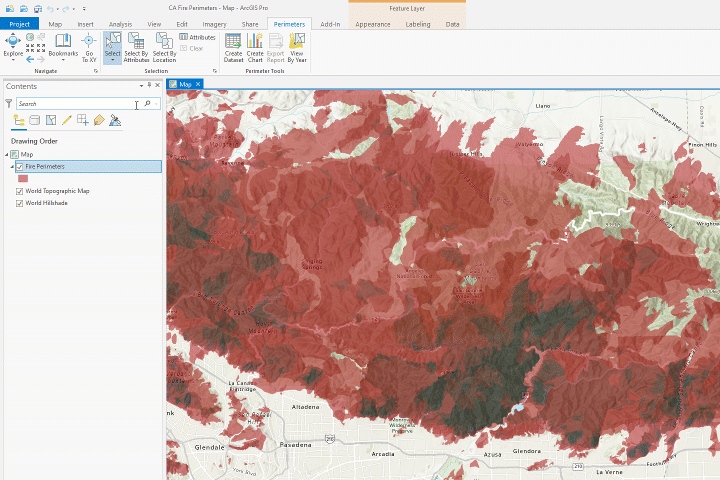Image resolution: width=720 pixels, height=480 pixels.
Task: Open Select By Location
Action: click(x=164, y=48)
